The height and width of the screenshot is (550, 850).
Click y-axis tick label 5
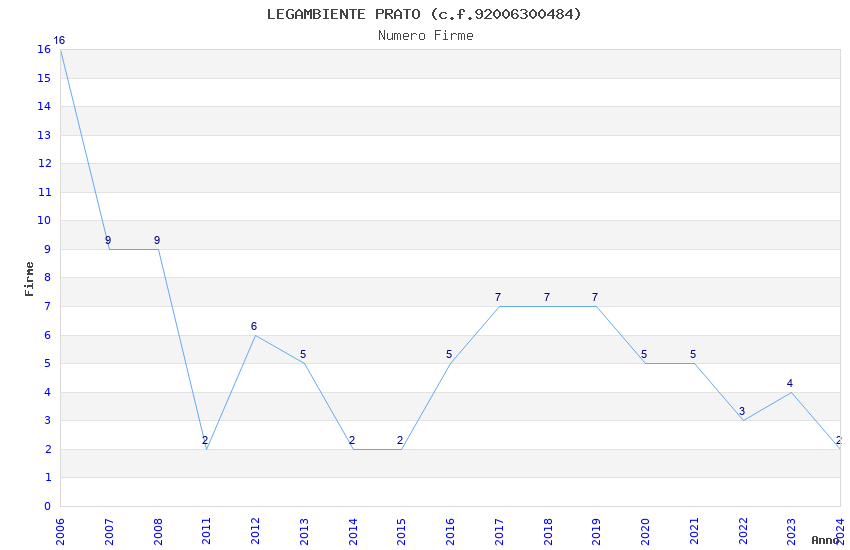pyautogui.click(x=48, y=364)
